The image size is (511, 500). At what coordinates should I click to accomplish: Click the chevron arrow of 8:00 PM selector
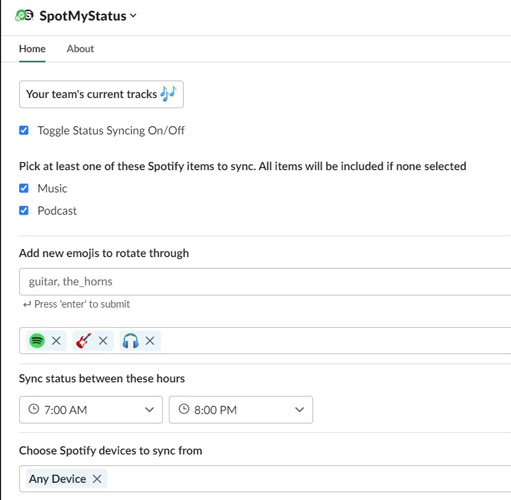pos(299,410)
